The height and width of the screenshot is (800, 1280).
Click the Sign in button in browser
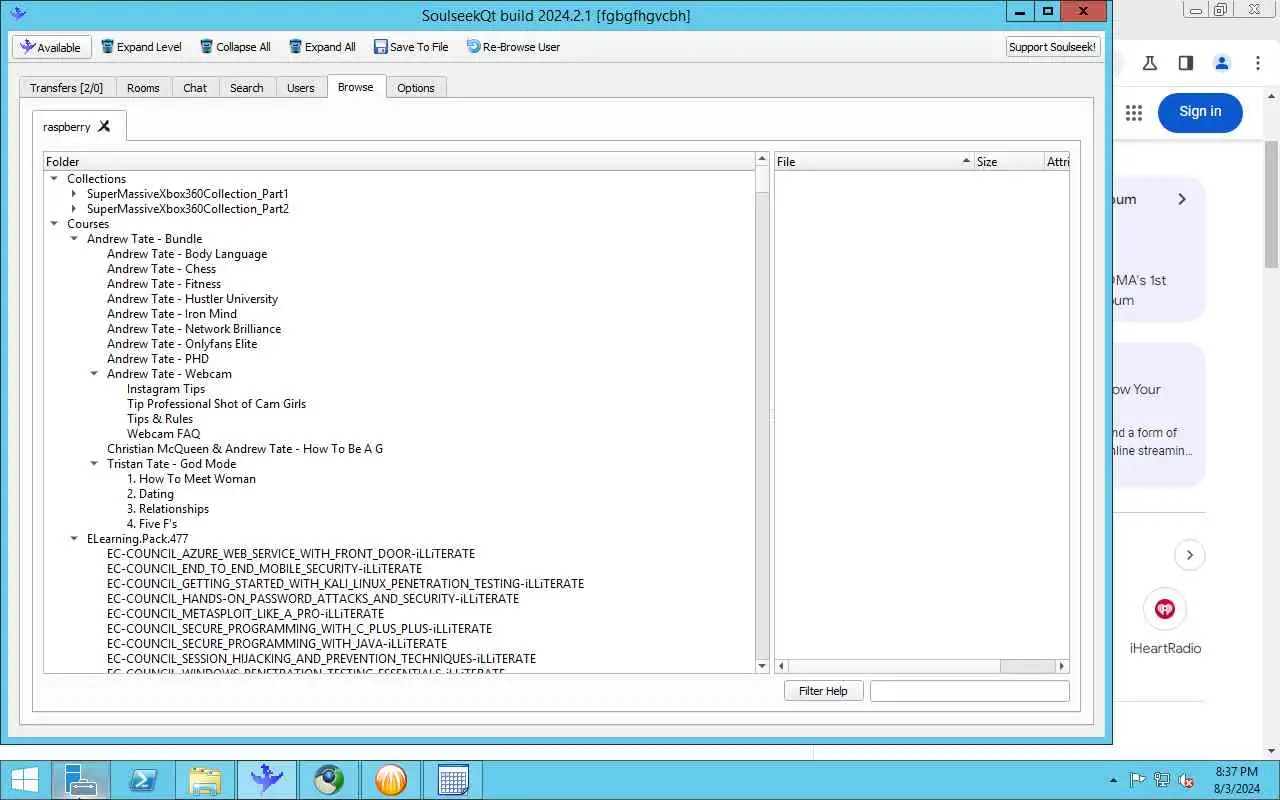coord(1200,112)
